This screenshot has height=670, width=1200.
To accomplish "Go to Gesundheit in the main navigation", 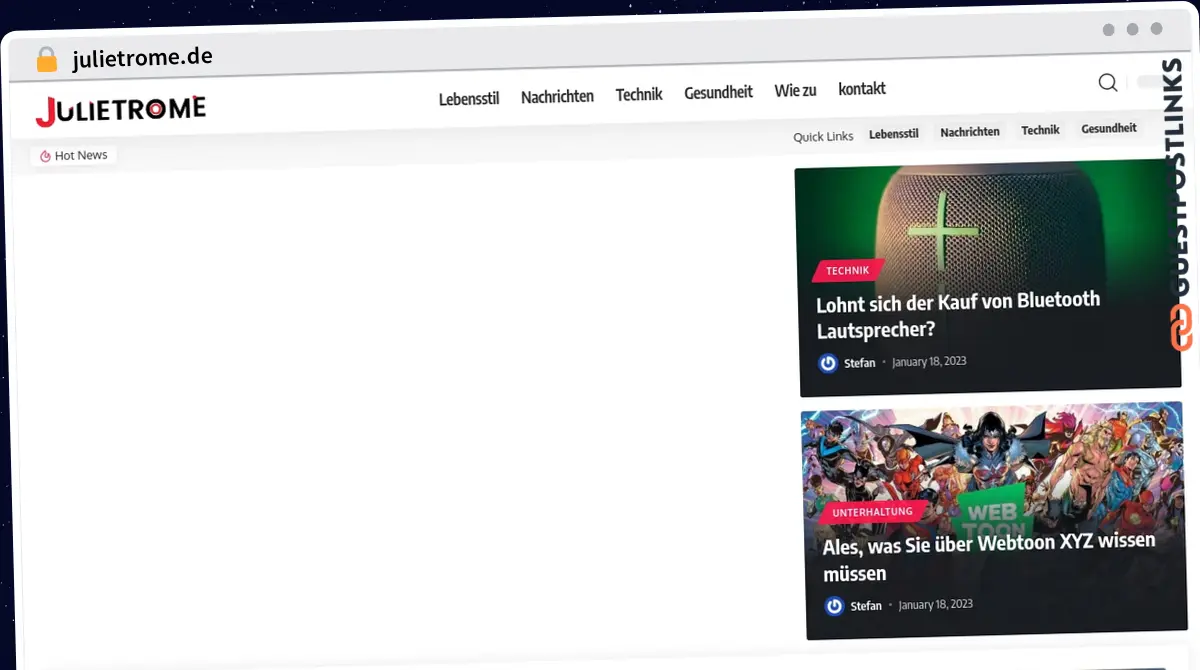I will [x=718, y=93].
